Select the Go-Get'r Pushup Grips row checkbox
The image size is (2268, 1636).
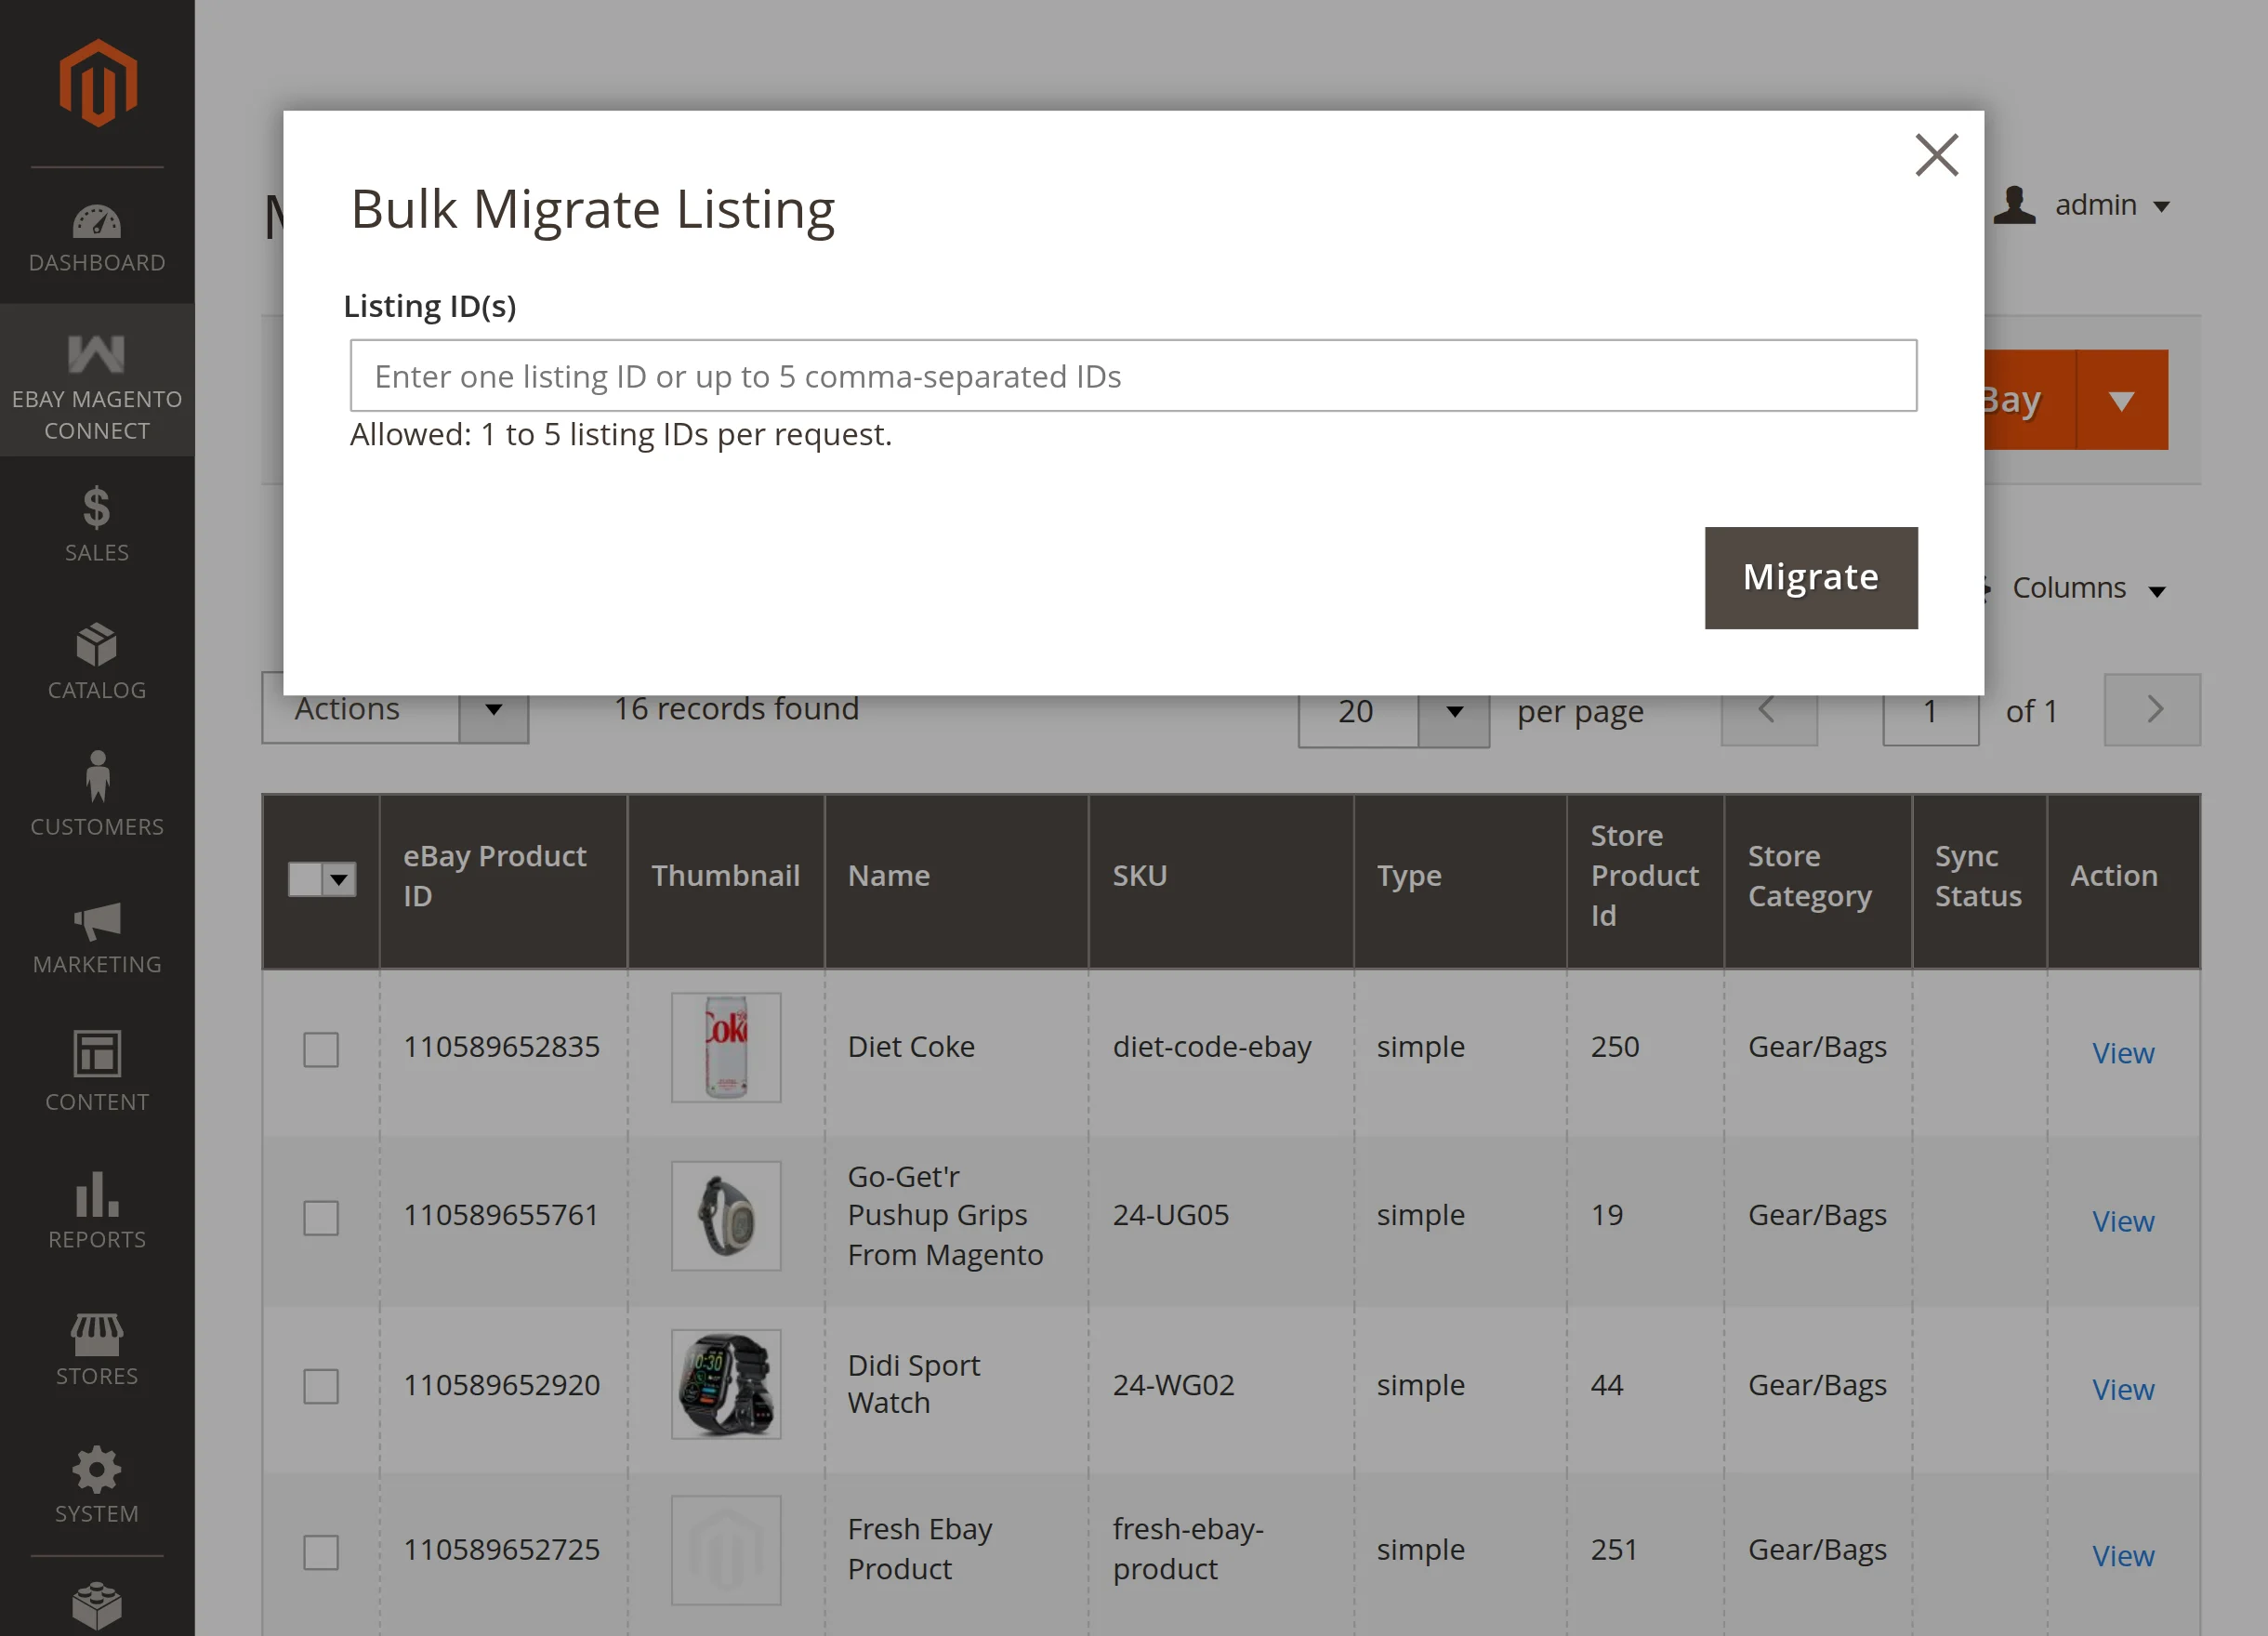321,1217
